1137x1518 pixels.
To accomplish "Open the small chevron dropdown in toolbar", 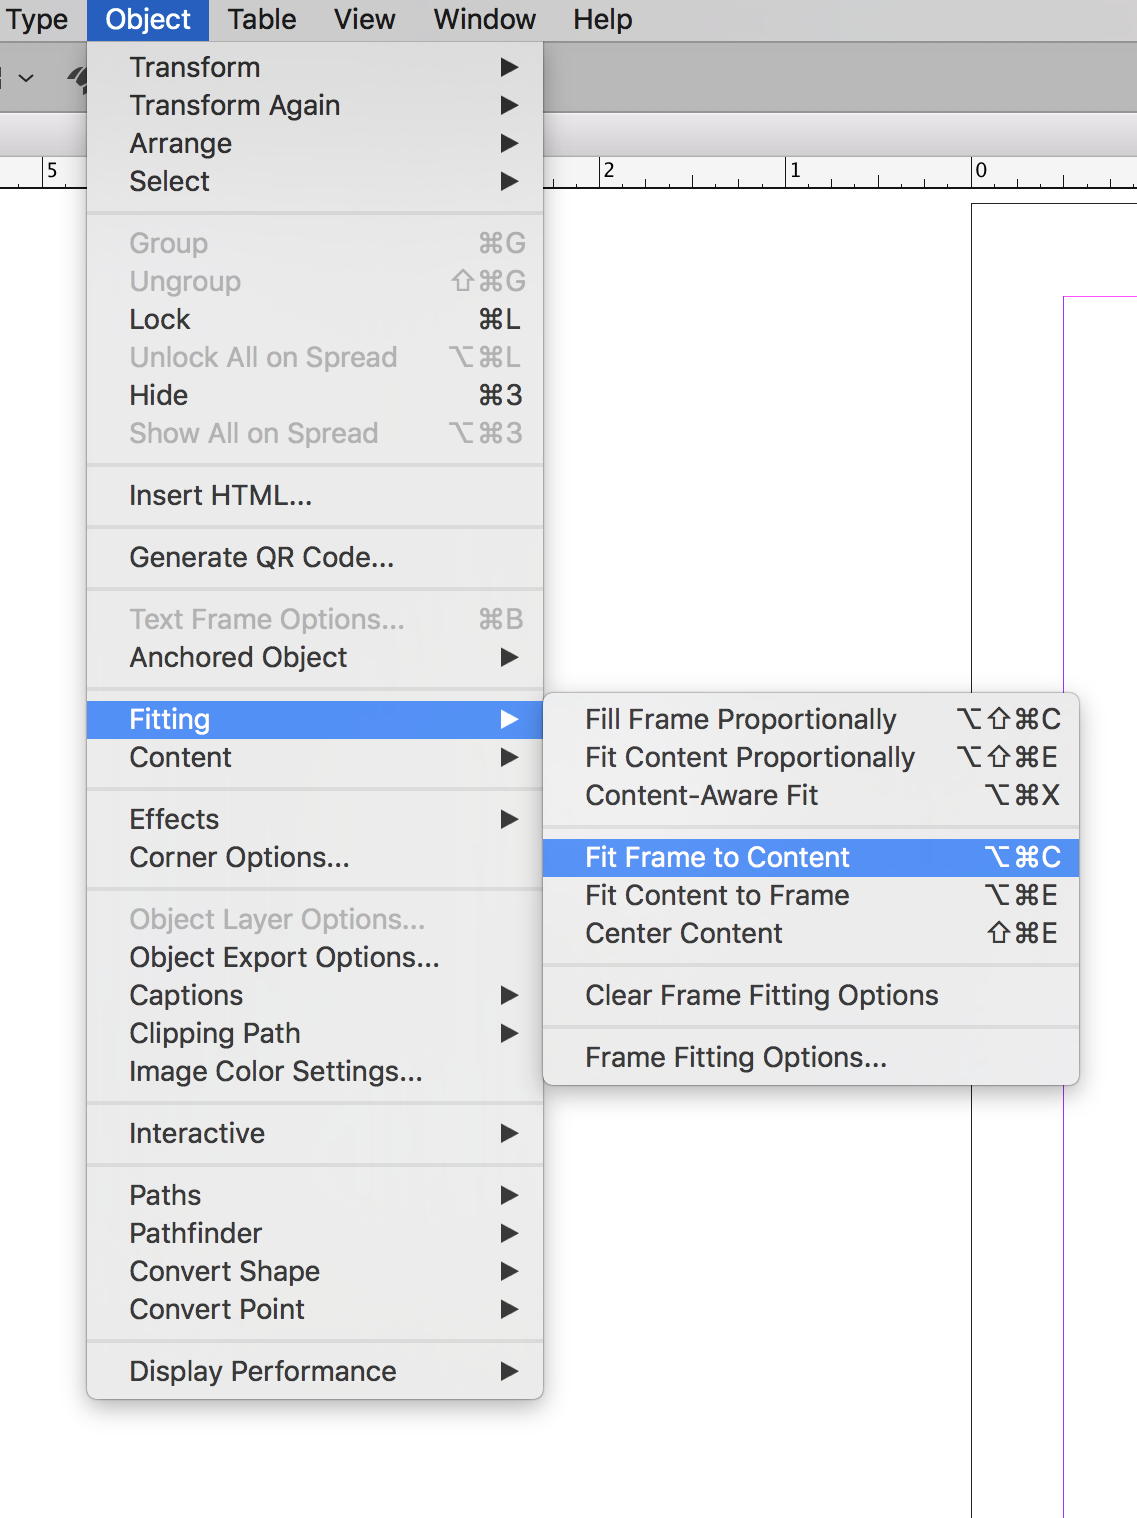I will (26, 78).
